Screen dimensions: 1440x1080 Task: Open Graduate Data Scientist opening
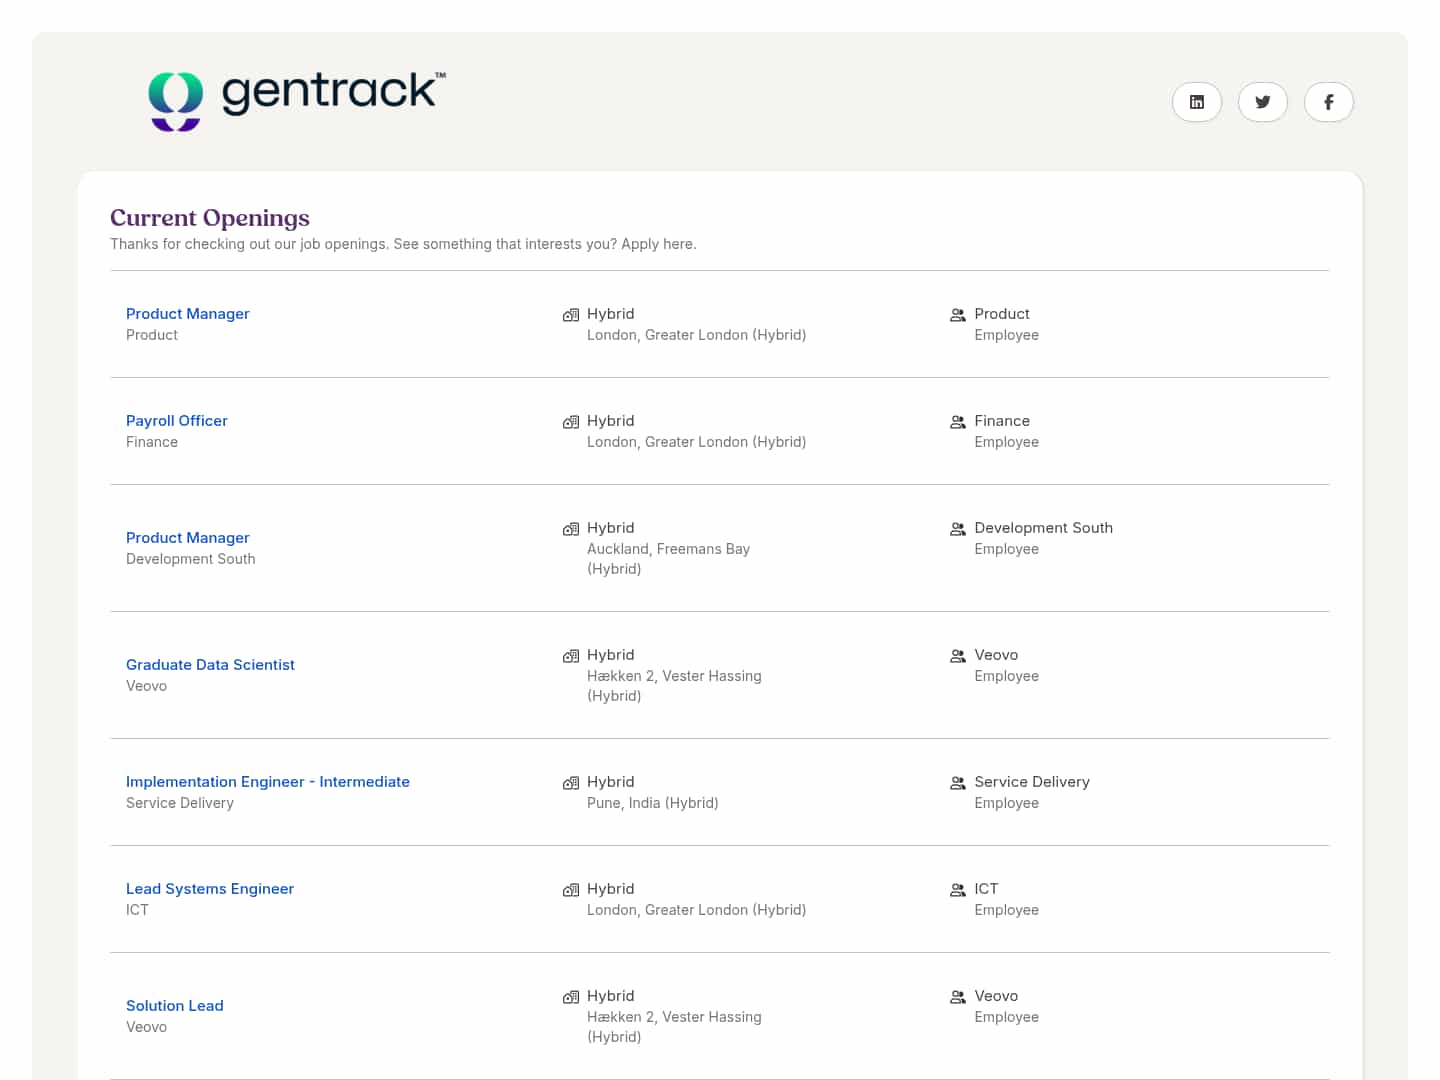pyautogui.click(x=210, y=665)
